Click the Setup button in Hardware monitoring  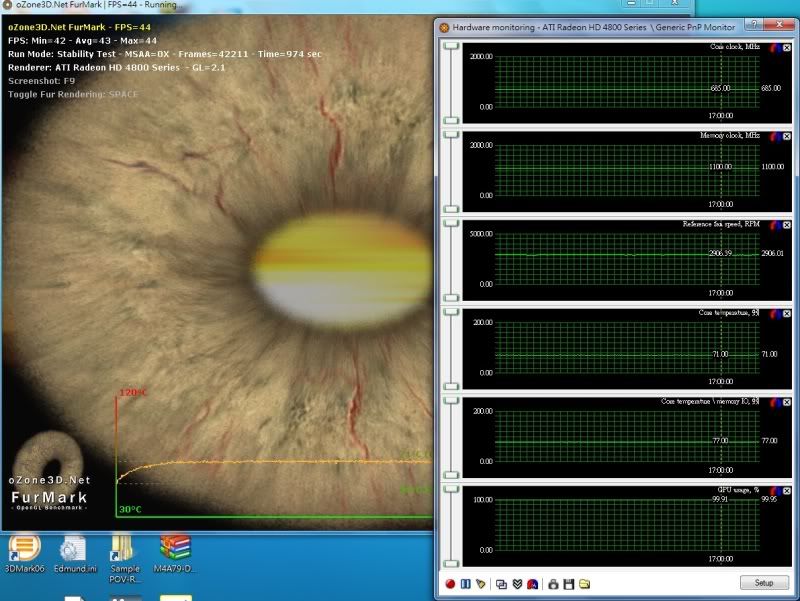point(764,583)
